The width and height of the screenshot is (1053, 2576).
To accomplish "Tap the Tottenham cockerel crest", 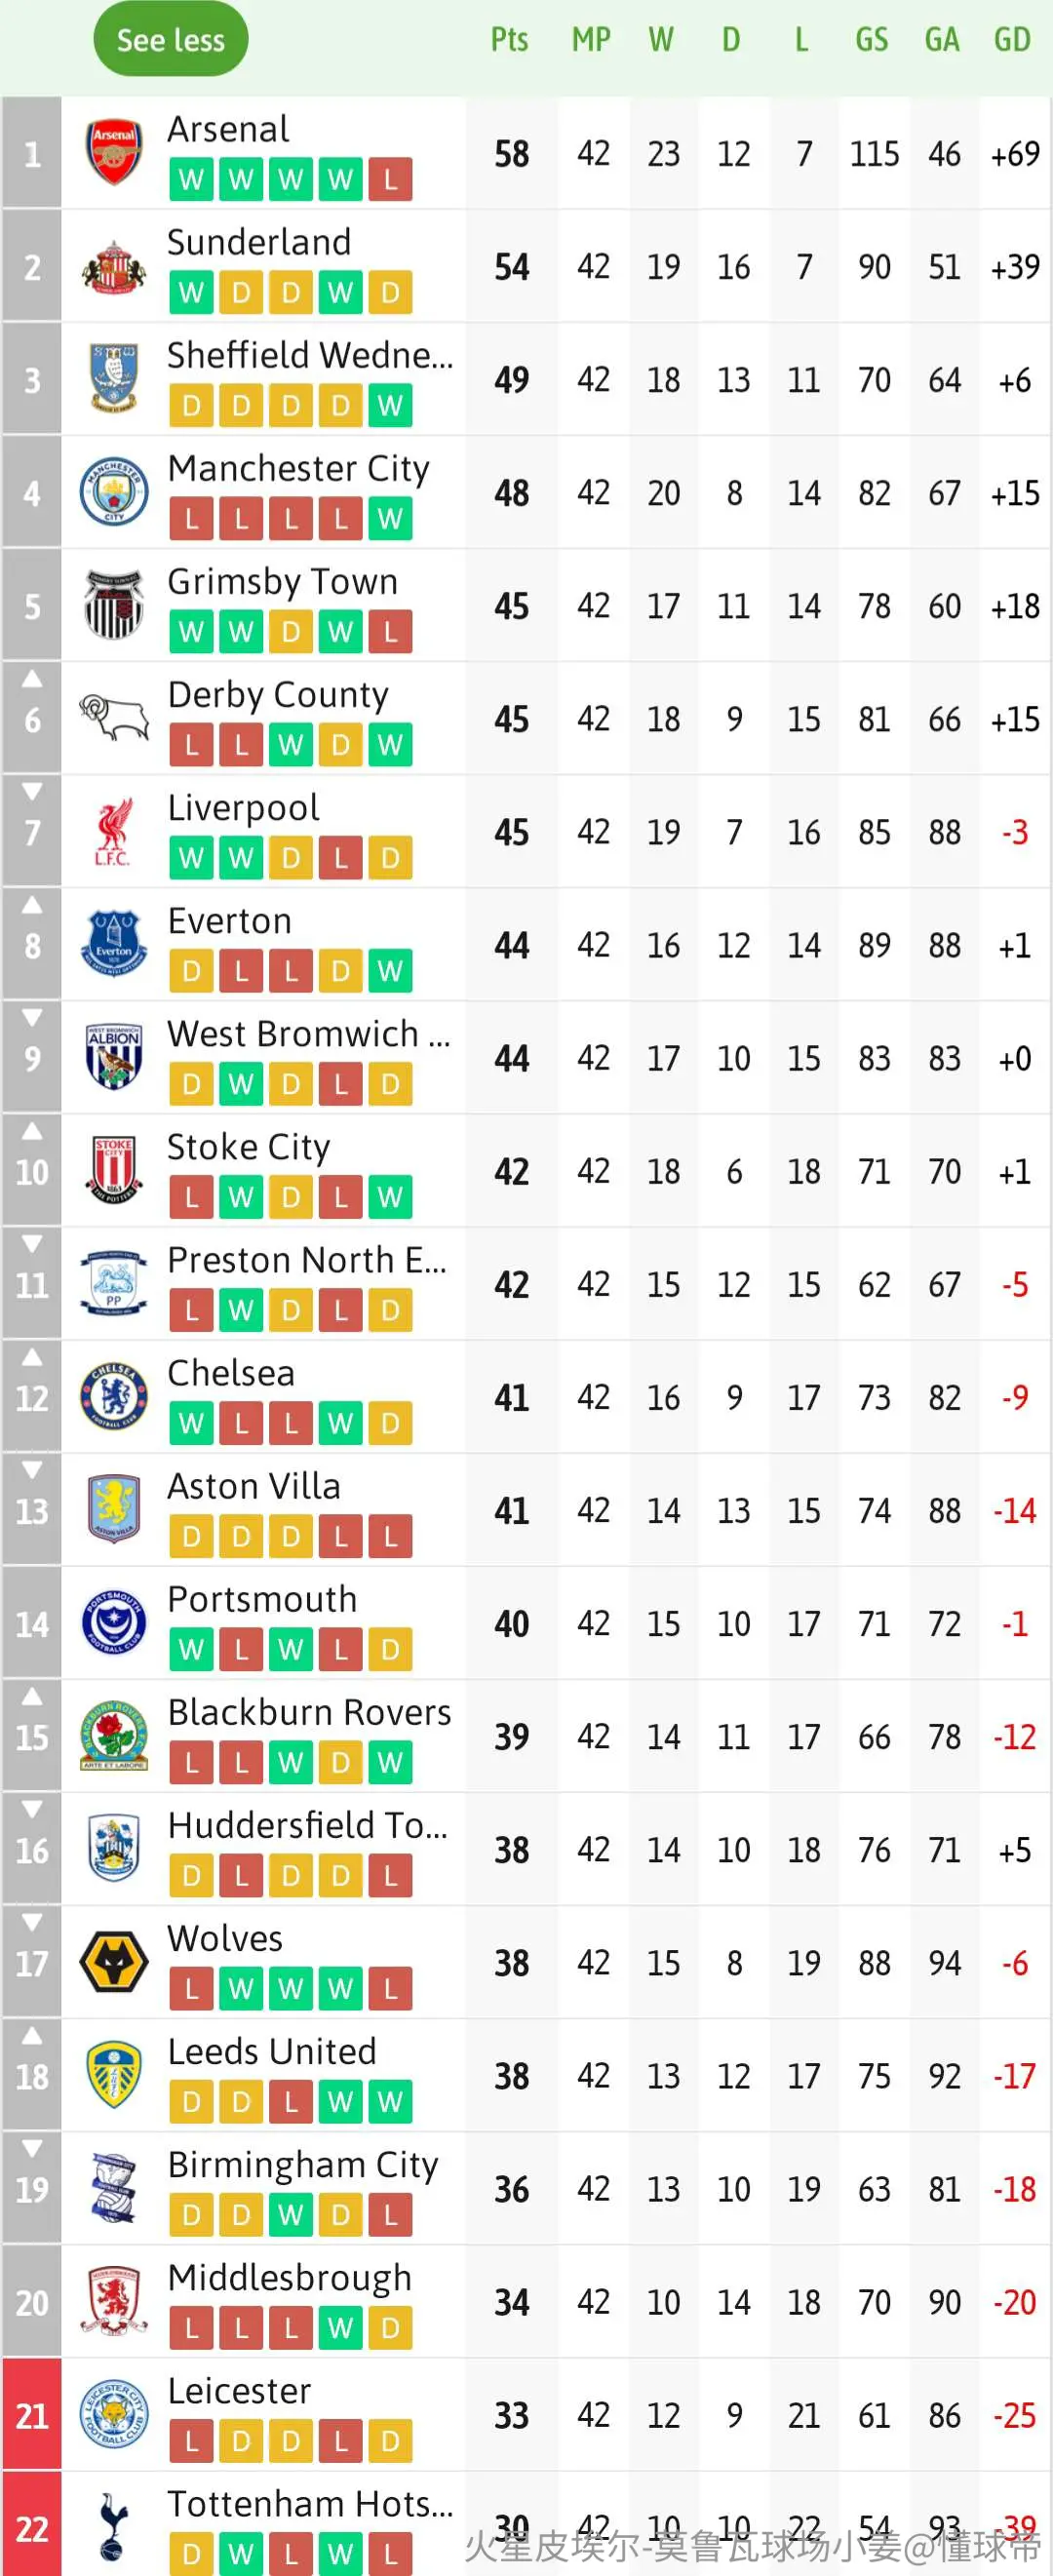I will click(x=113, y=2526).
